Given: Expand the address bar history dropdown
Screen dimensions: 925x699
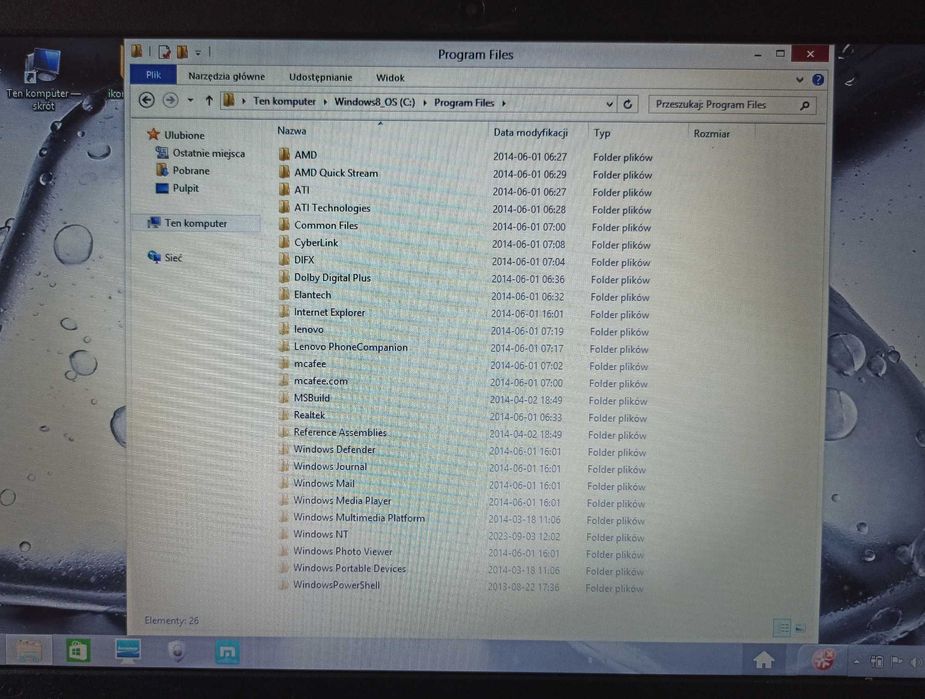Looking at the screenshot, I should [609, 104].
